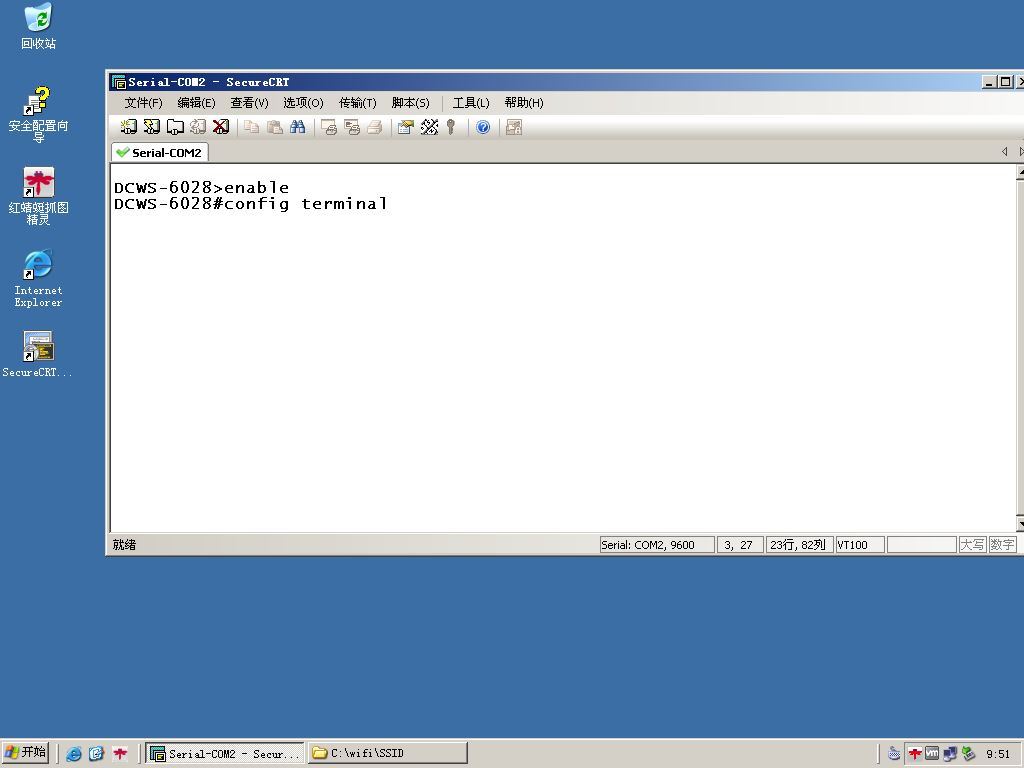
Task: Click the 数字 num lock indicator
Action: coord(1002,545)
